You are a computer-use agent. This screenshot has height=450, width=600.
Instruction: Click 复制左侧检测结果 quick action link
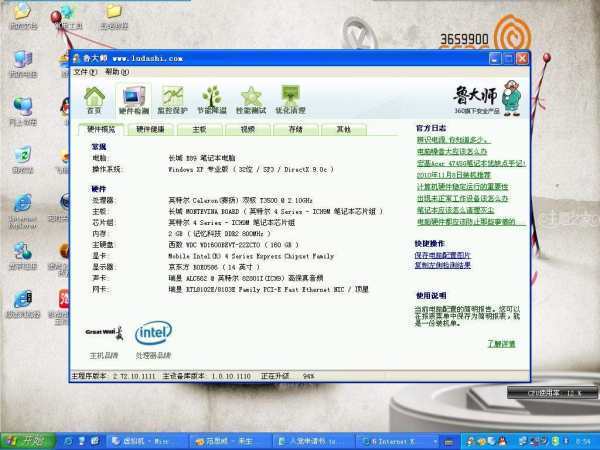pos(443,265)
